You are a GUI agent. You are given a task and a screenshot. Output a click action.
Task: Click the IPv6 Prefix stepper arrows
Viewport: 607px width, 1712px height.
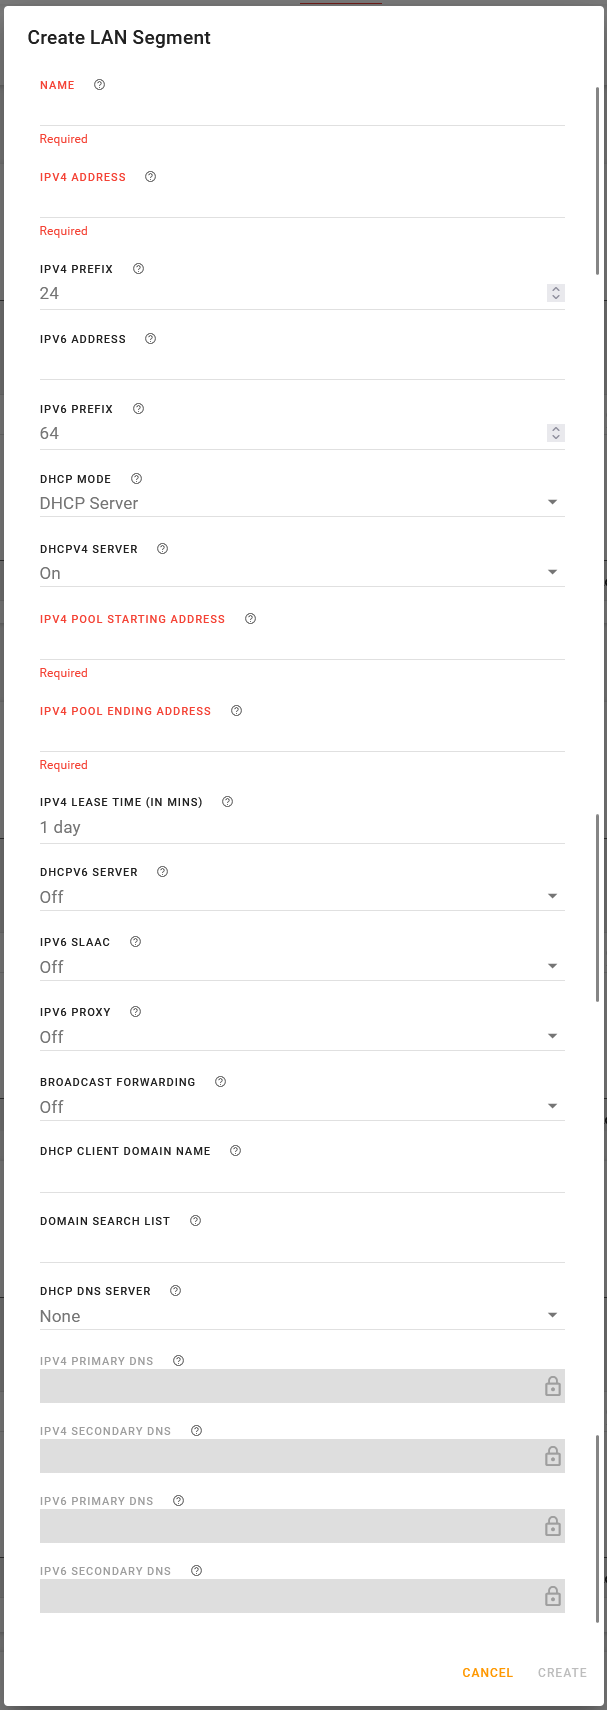tap(556, 433)
